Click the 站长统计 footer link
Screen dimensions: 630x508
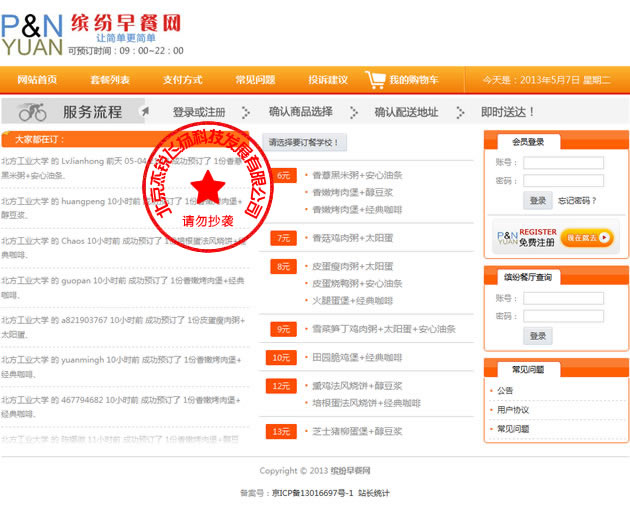click(x=374, y=493)
